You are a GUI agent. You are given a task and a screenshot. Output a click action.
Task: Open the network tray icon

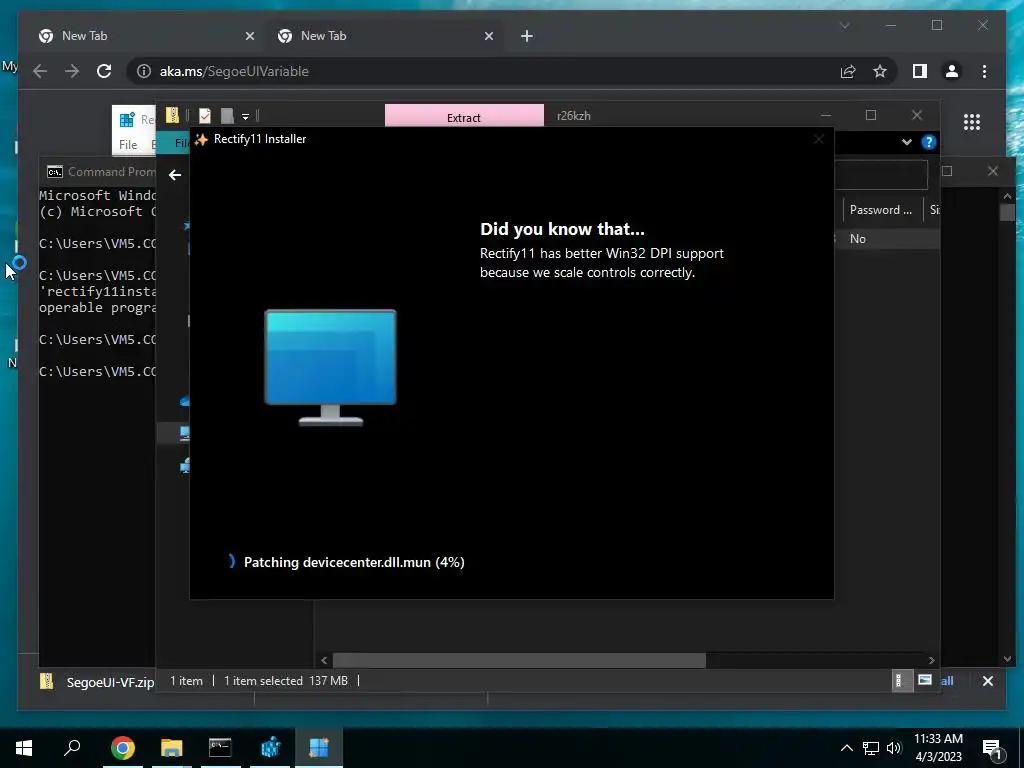pos(870,748)
